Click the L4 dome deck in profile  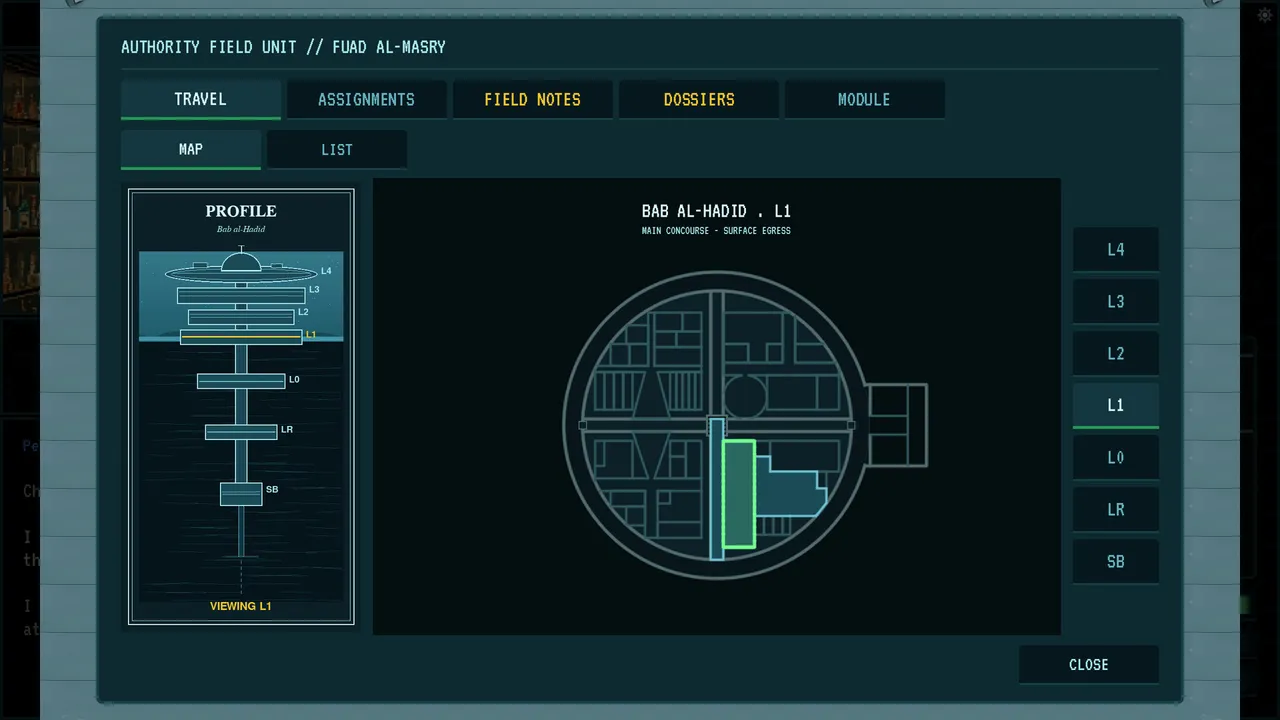click(241, 268)
